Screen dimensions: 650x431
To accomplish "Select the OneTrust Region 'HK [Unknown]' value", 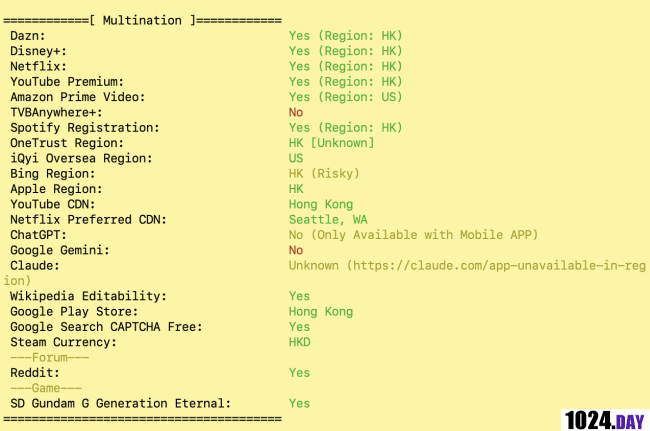I will point(331,143).
